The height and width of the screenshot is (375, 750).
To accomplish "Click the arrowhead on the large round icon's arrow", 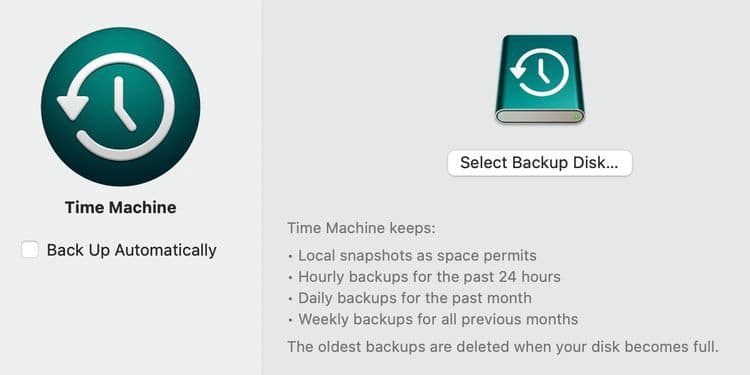I will click(73, 108).
